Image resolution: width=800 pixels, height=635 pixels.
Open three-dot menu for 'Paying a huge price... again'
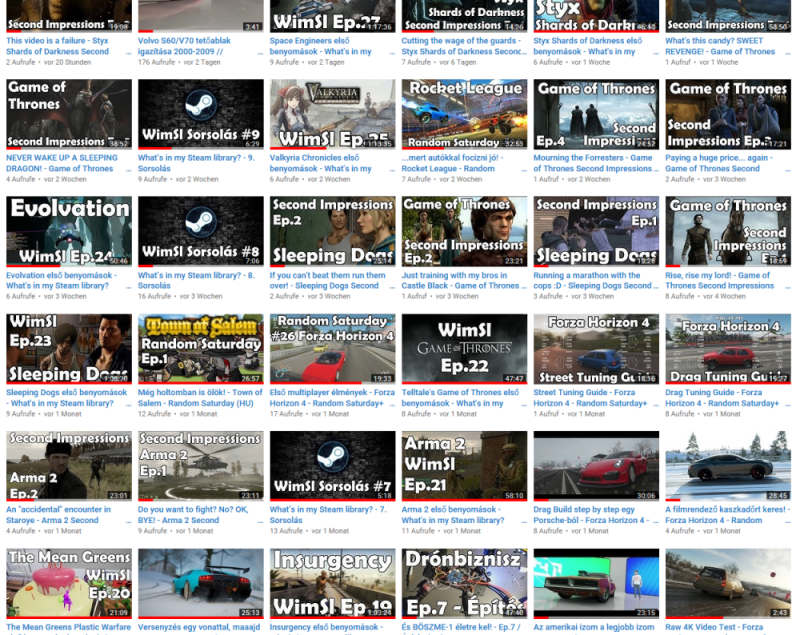[x=787, y=170]
